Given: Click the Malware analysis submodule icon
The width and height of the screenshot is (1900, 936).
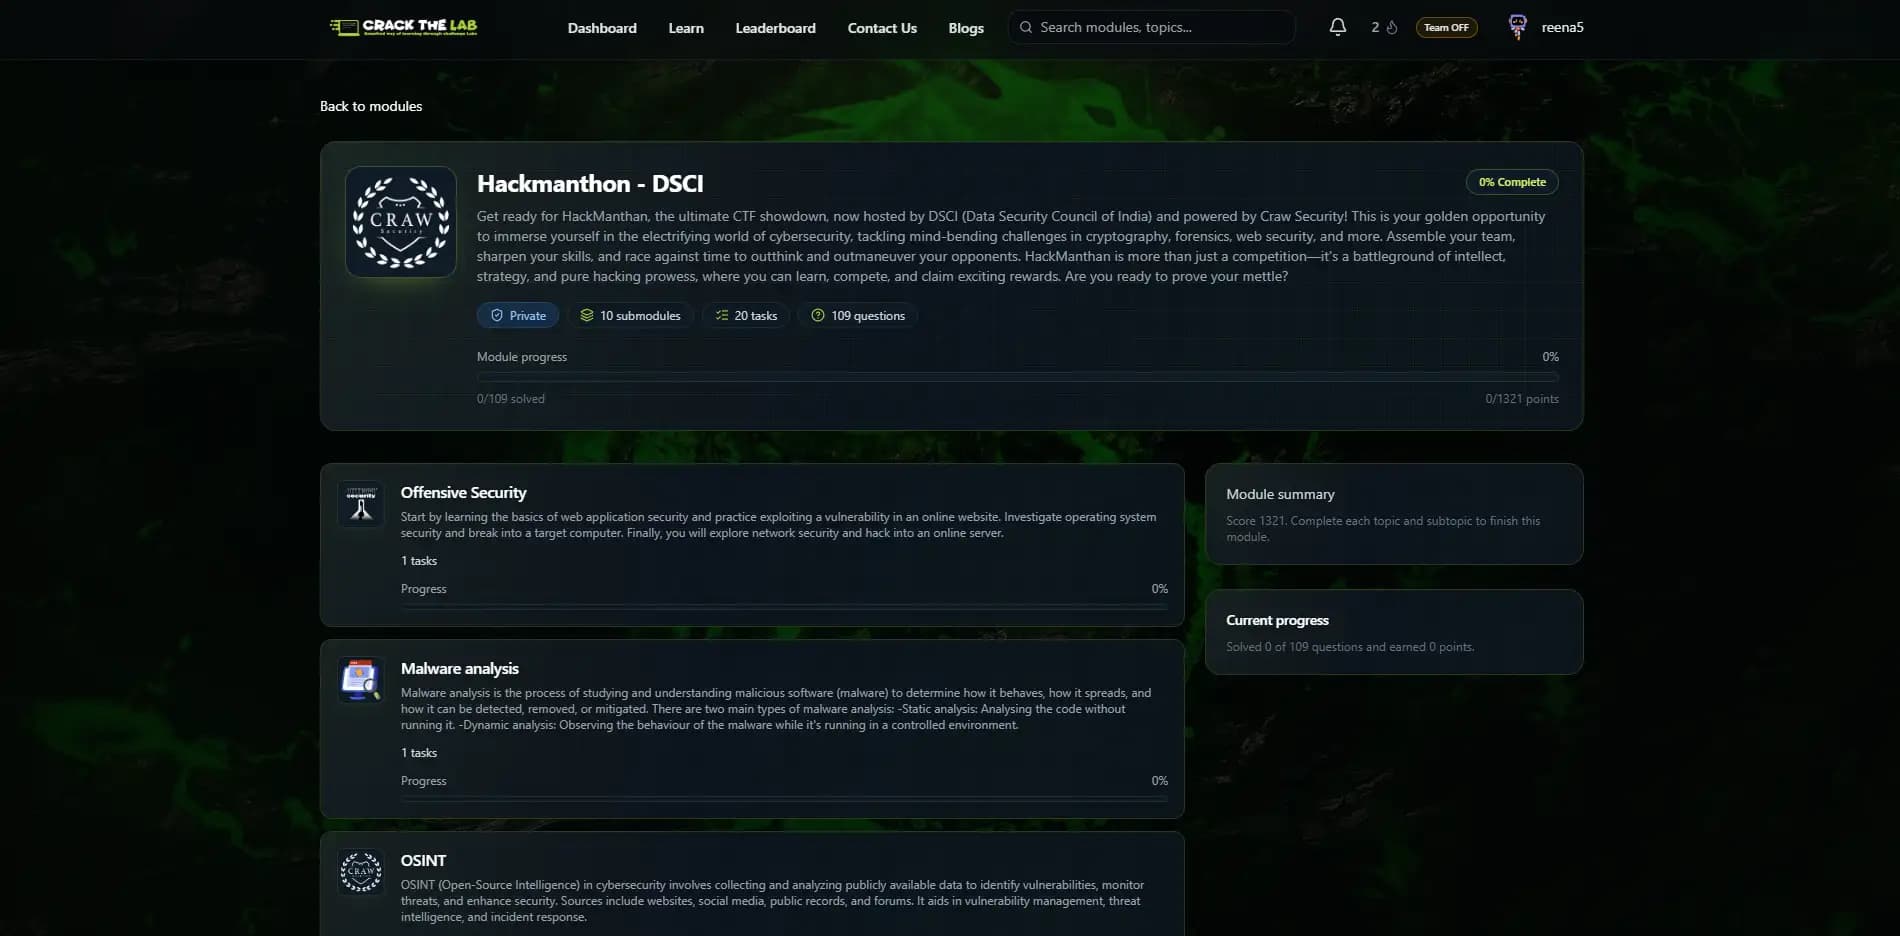Looking at the screenshot, I should (360, 680).
